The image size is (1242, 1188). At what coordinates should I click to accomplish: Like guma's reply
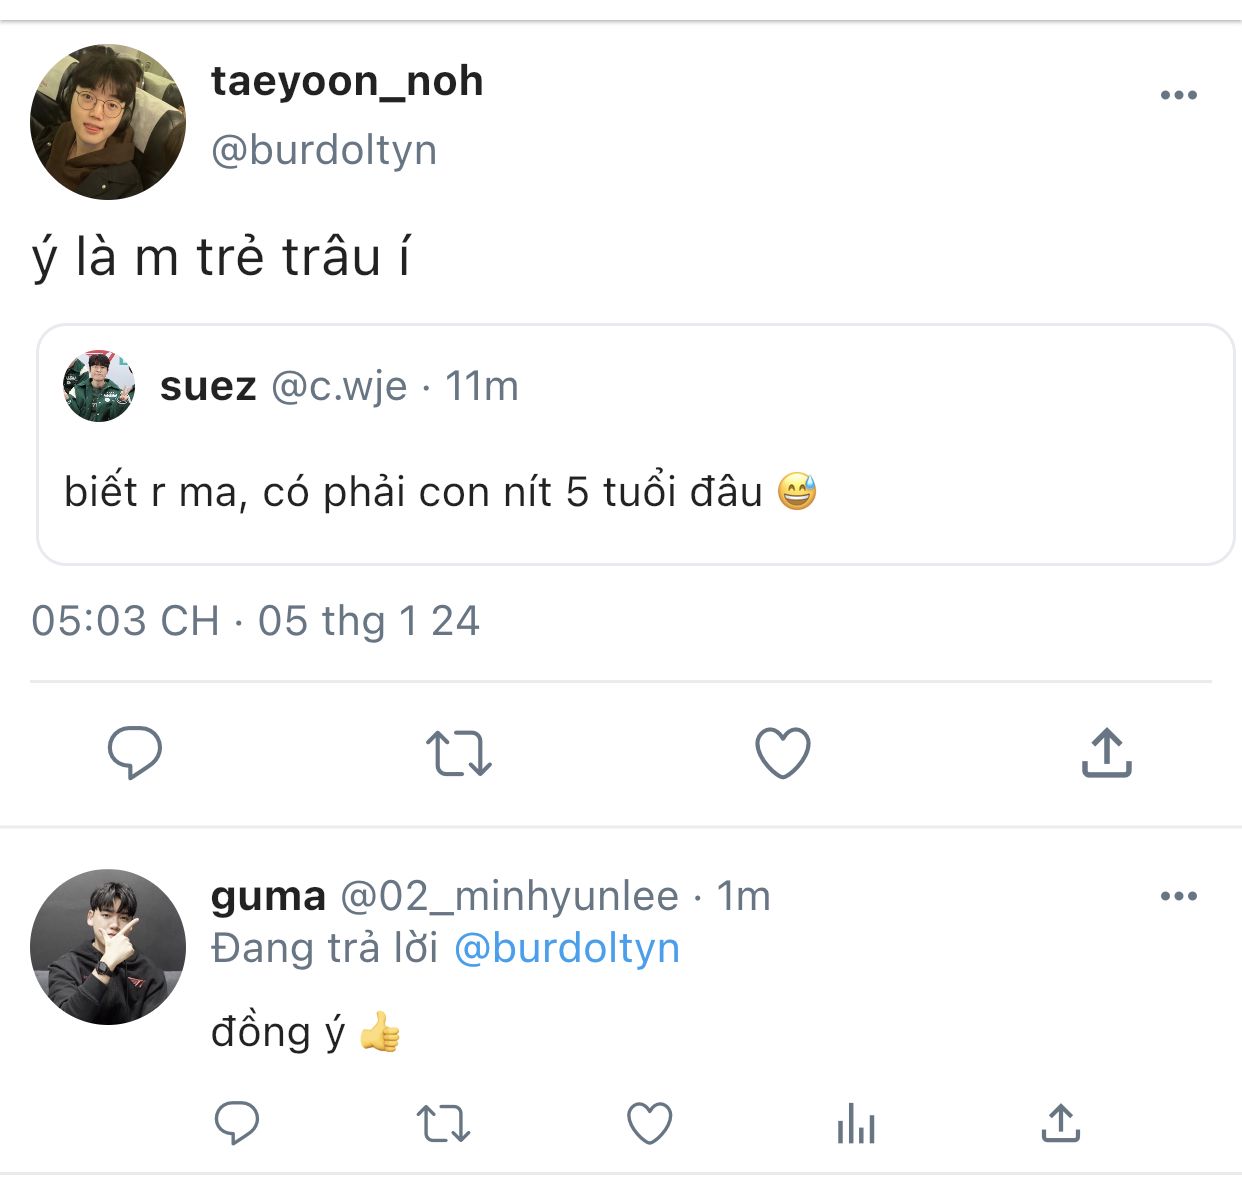(649, 1124)
